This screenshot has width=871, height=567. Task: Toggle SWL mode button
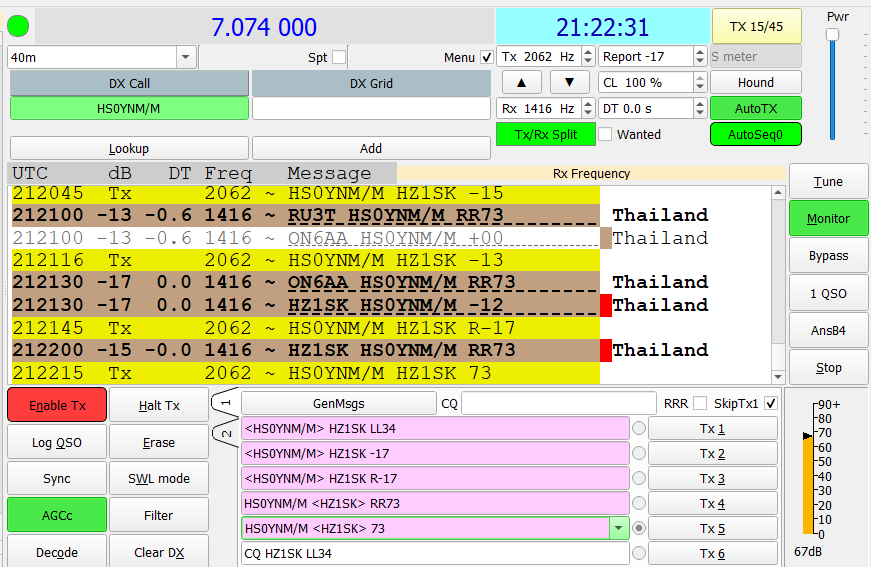coord(159,479)
